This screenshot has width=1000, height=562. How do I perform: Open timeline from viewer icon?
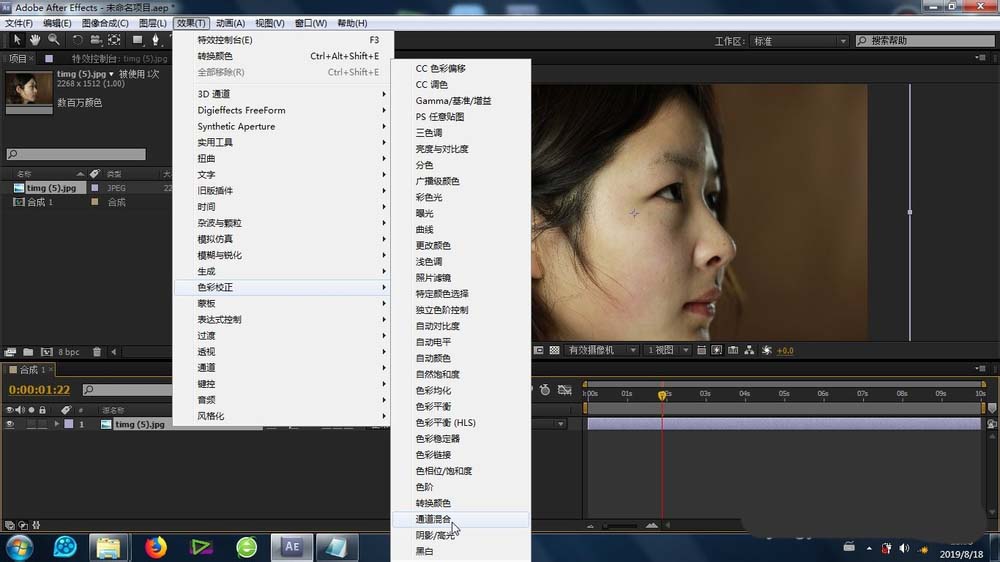(x=733, y=350)
